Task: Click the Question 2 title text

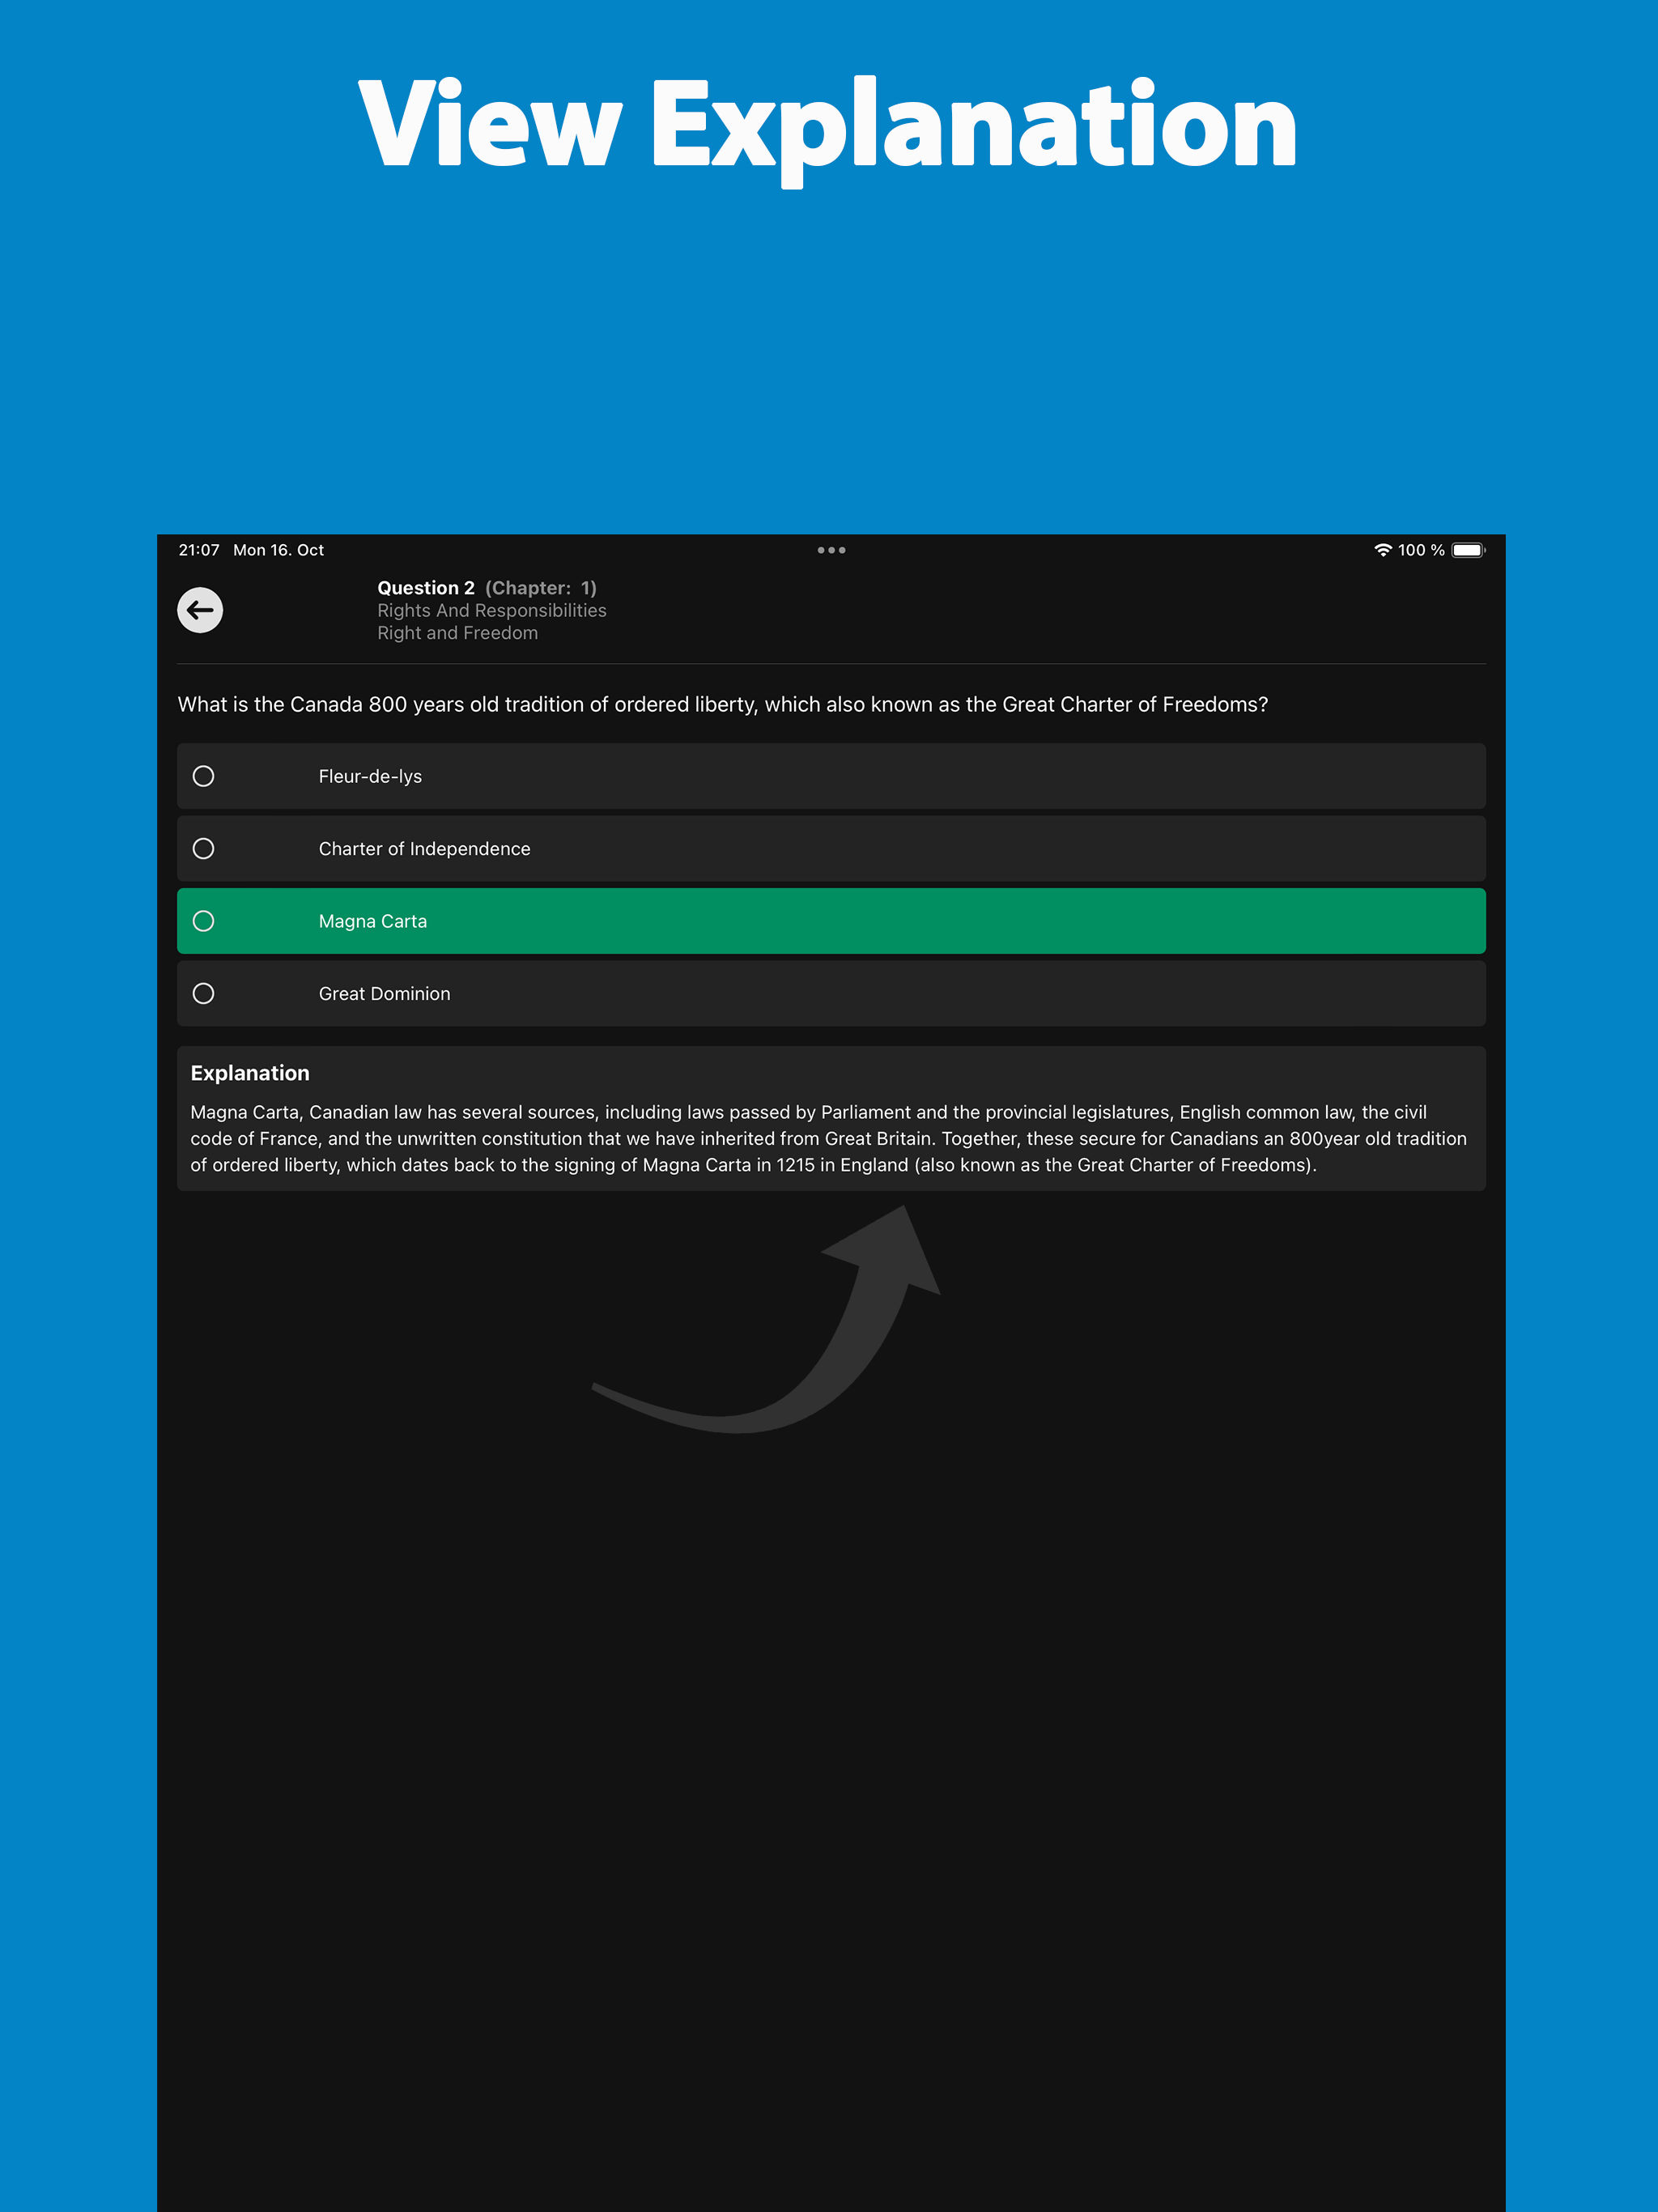Action: click(x=426, y=588)
